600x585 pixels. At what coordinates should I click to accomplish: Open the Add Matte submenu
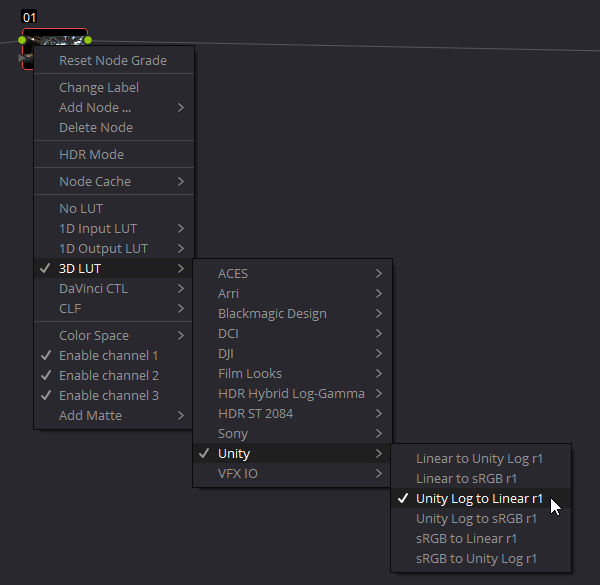pyautogui.click(x=114, y=416)
